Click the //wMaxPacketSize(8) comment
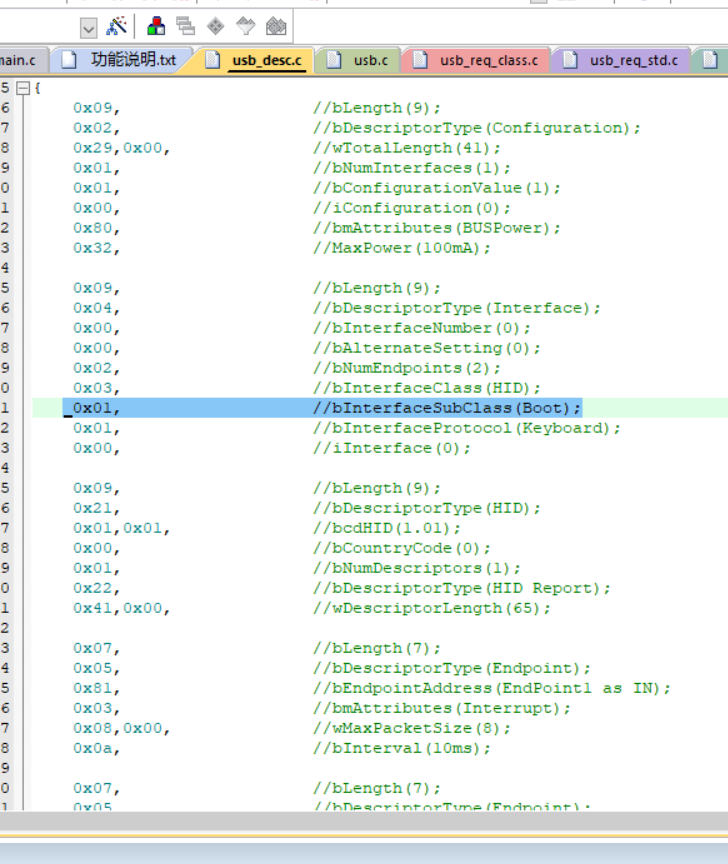The width and height of the screenshot is (728, 864). pos(412,728)
